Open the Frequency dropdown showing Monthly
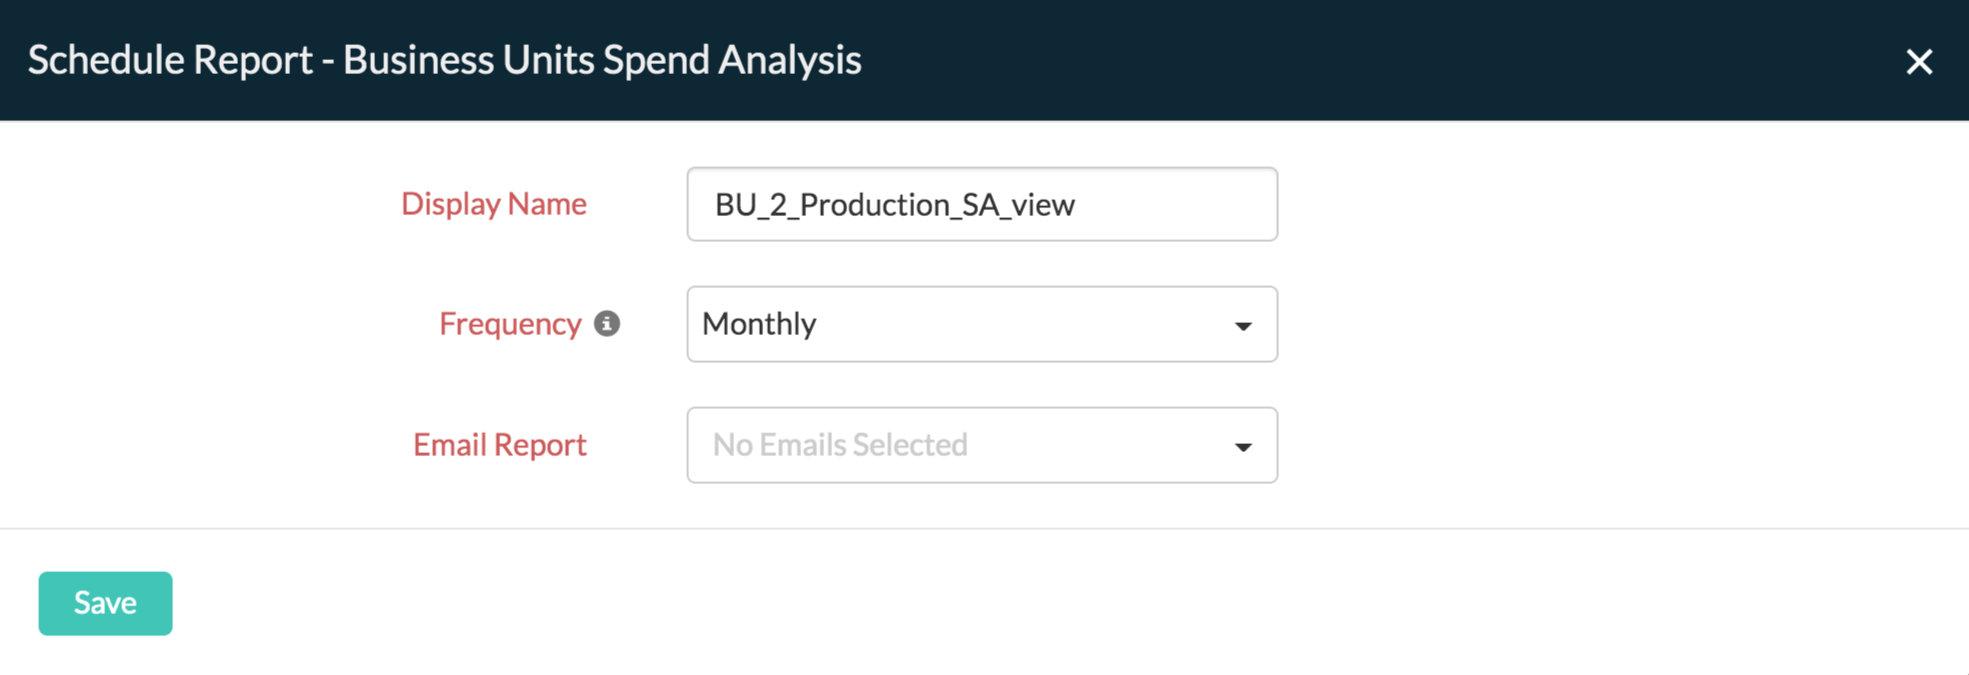Image resolution: width=1969 pixels, height=675 pixels. [980, 324]
